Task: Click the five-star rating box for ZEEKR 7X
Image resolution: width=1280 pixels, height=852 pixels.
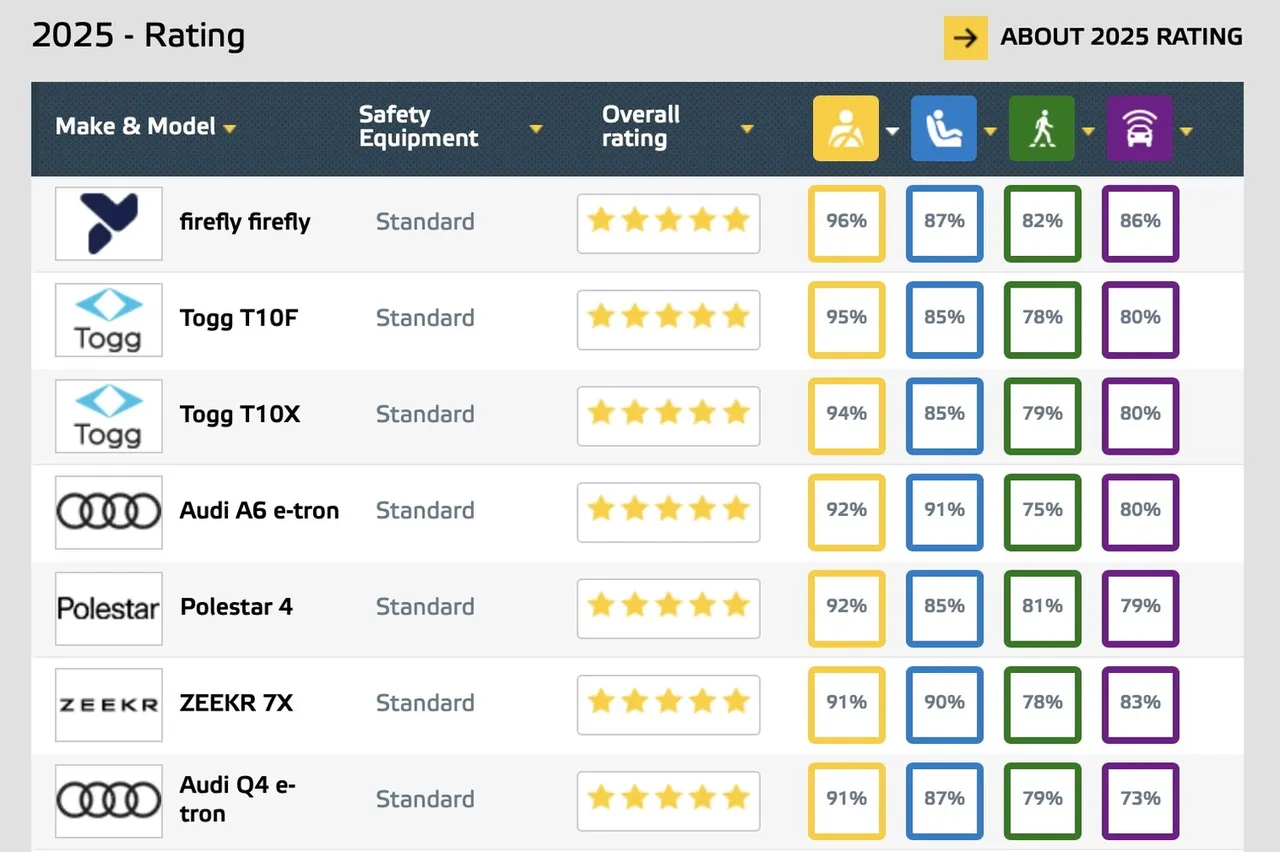Action: click(668, 704)
